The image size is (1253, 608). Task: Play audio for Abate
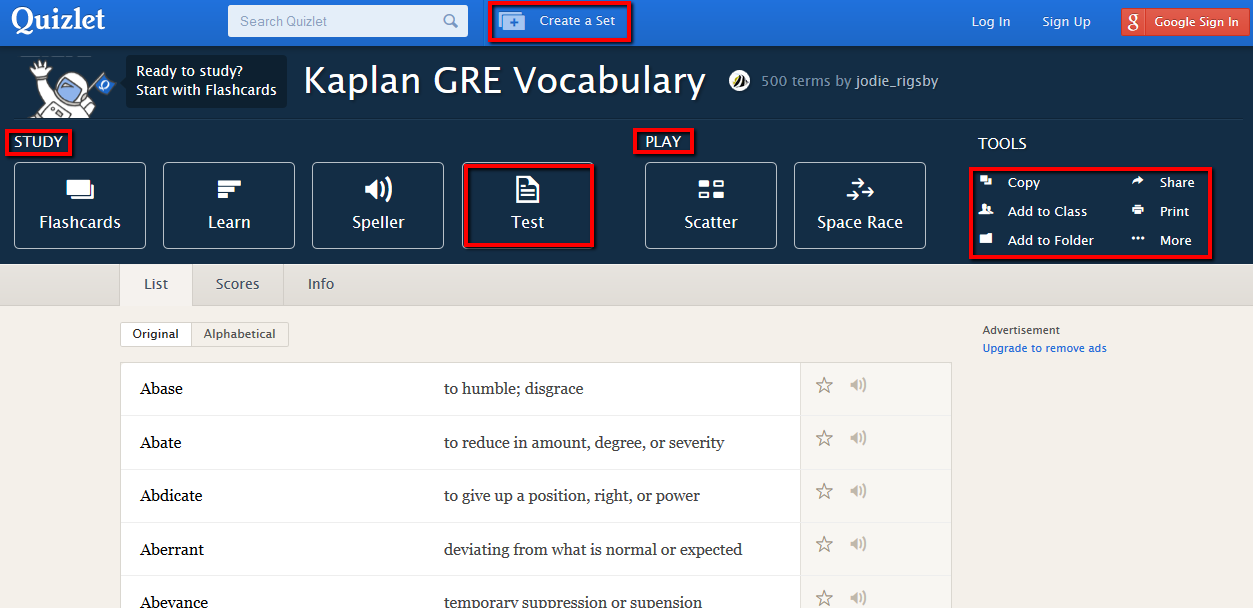click(x=858, y=438)
